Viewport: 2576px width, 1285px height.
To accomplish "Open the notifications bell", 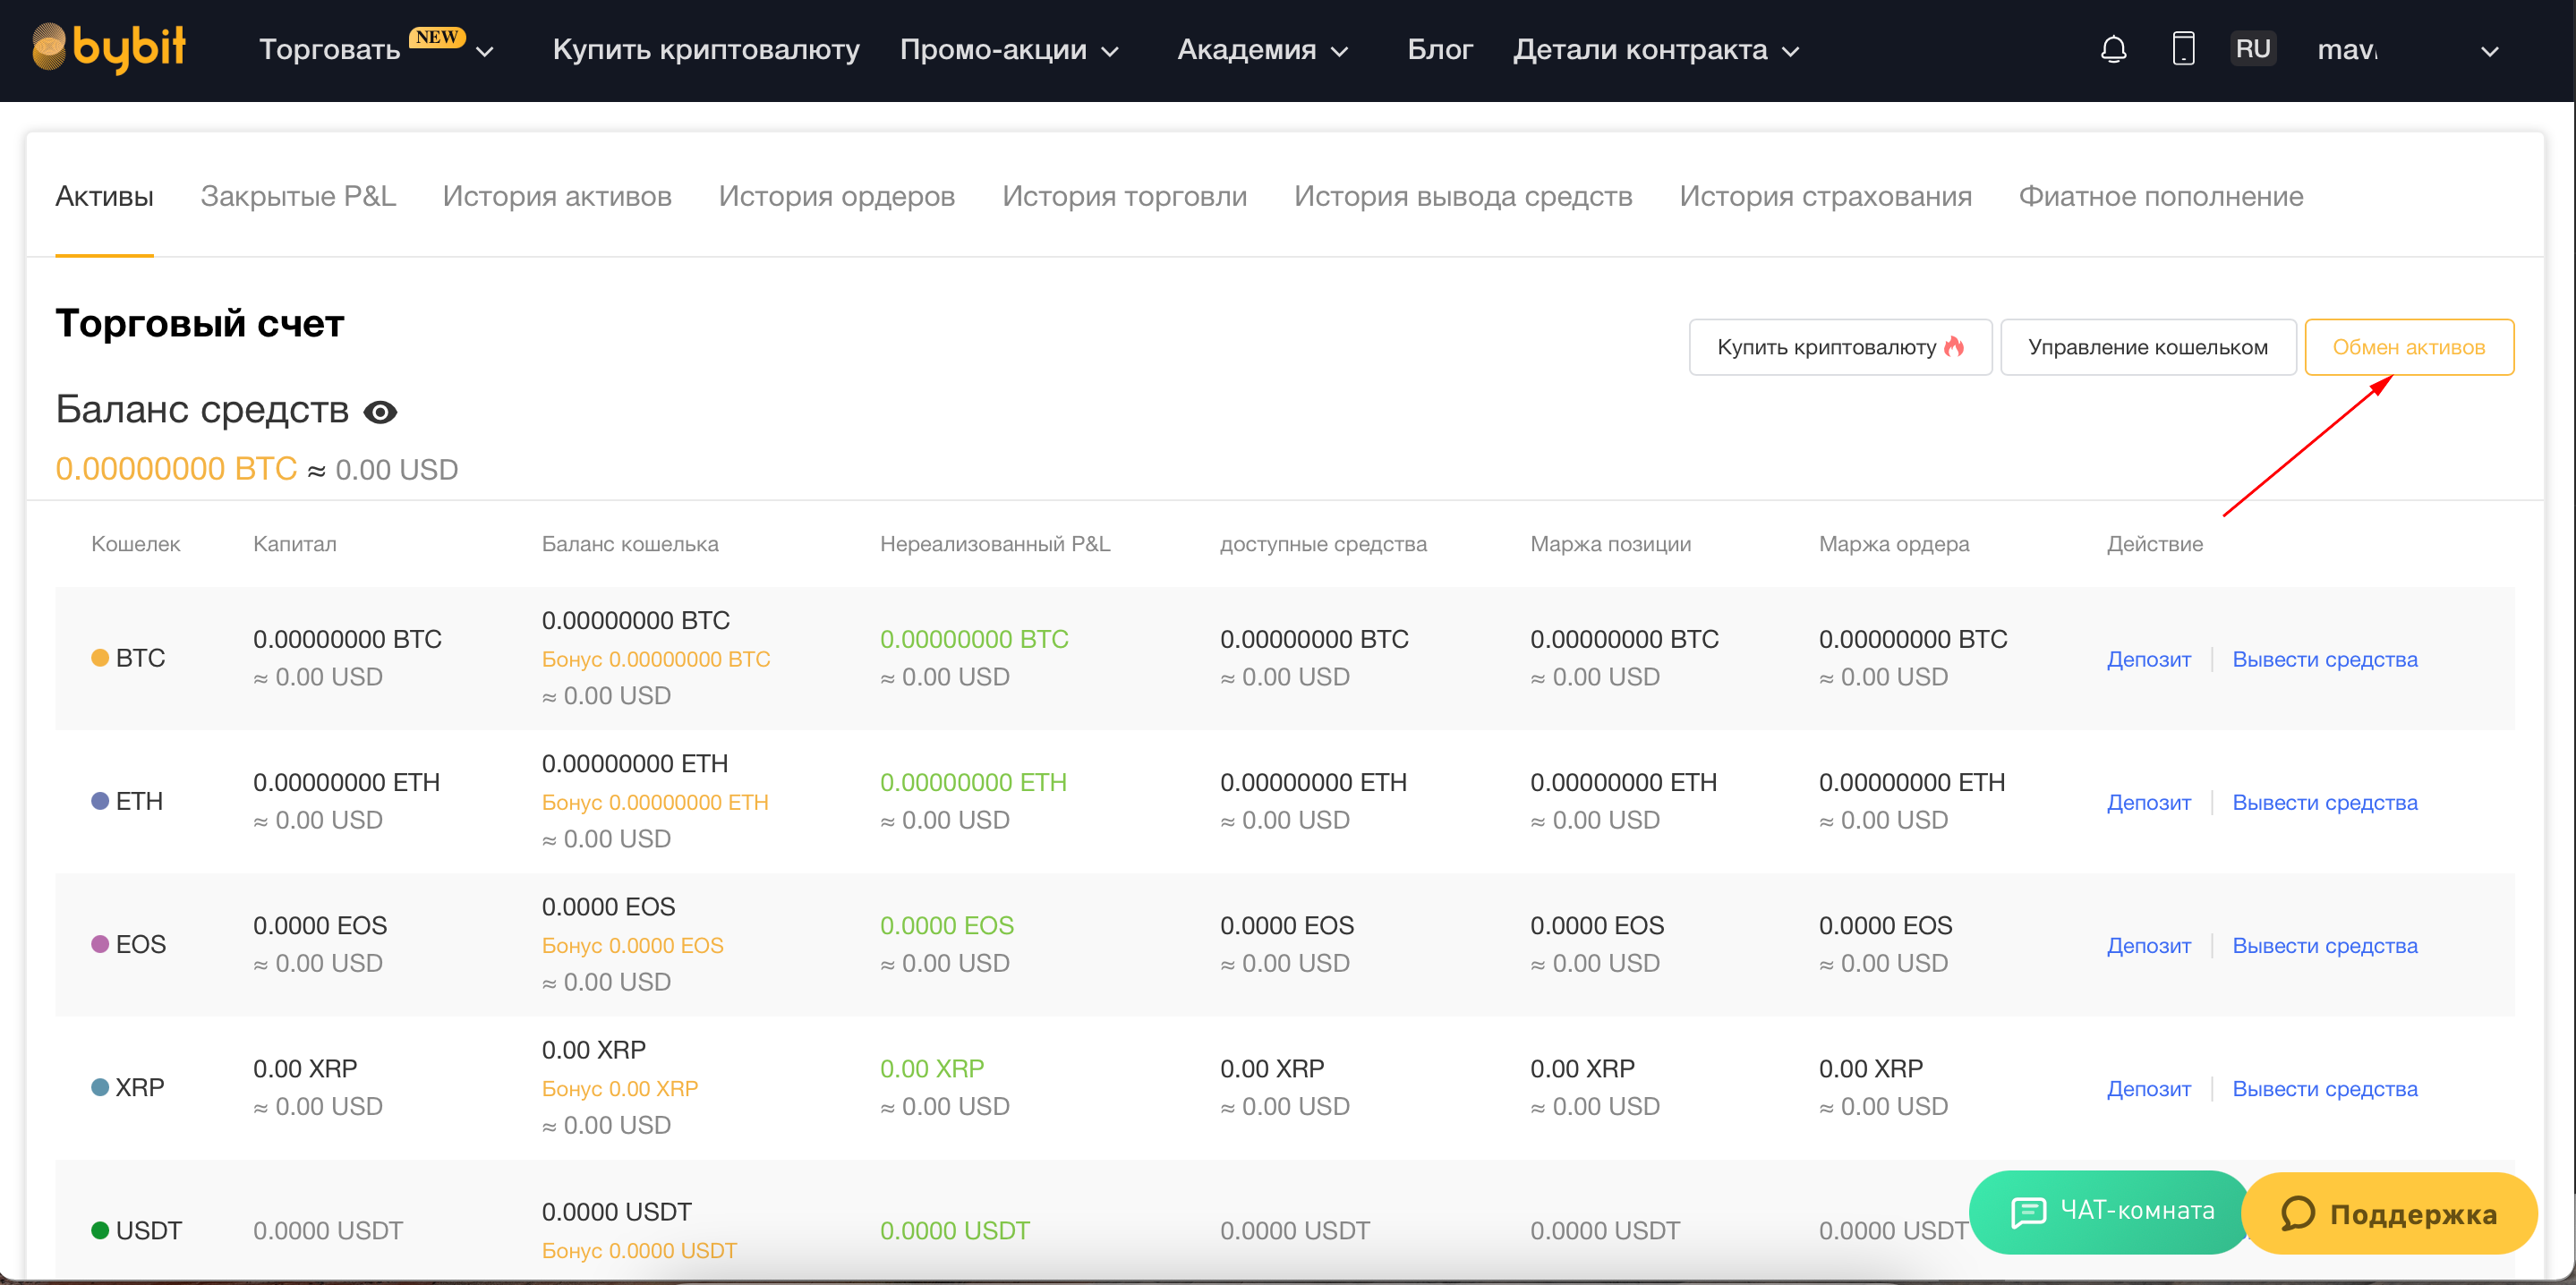I will point(2113,49).
